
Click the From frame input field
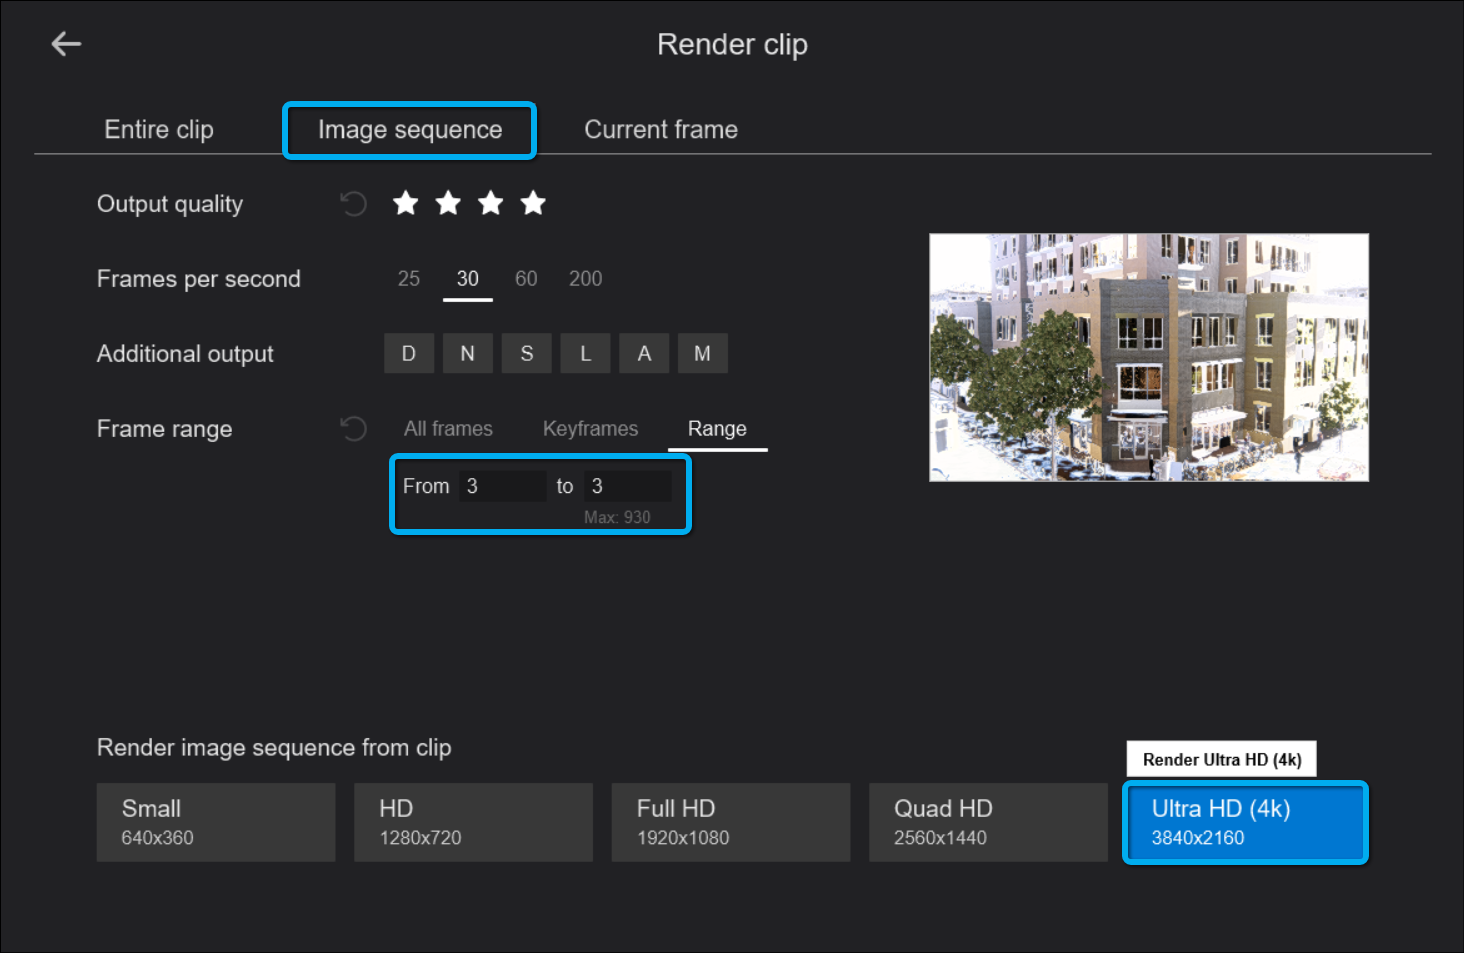[502, 487]
